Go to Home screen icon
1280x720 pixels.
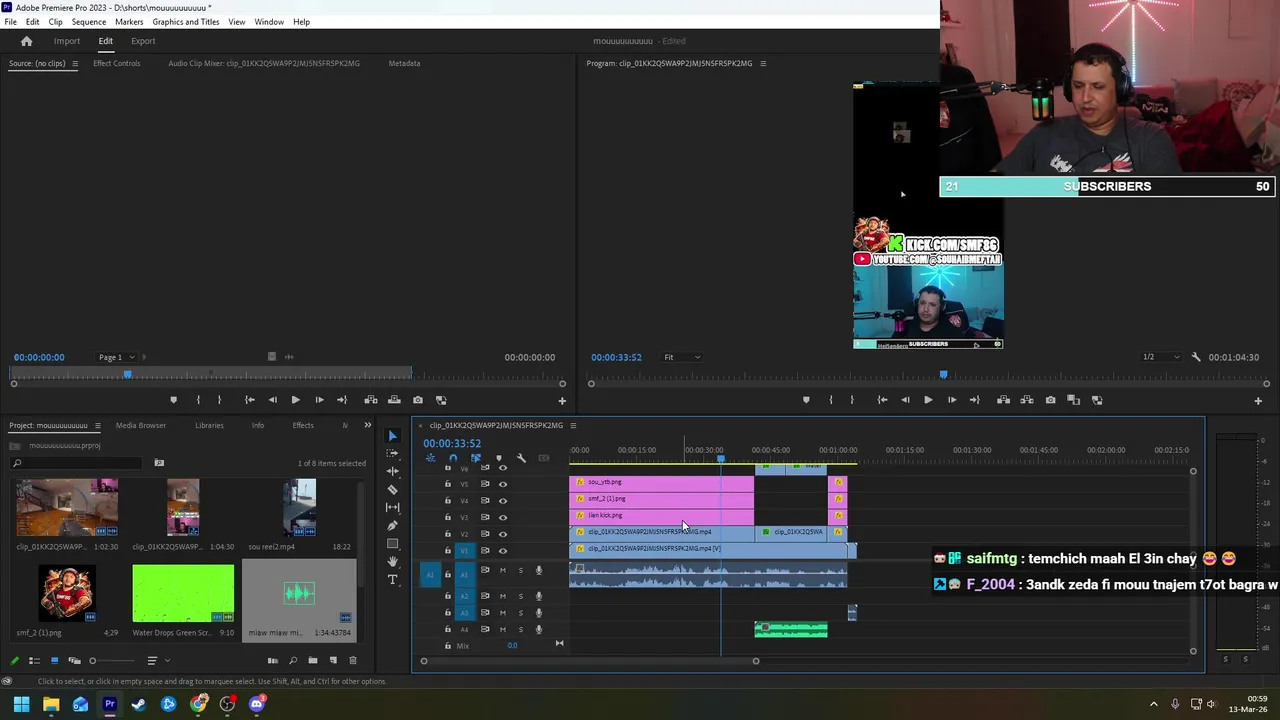click(26, 41)
